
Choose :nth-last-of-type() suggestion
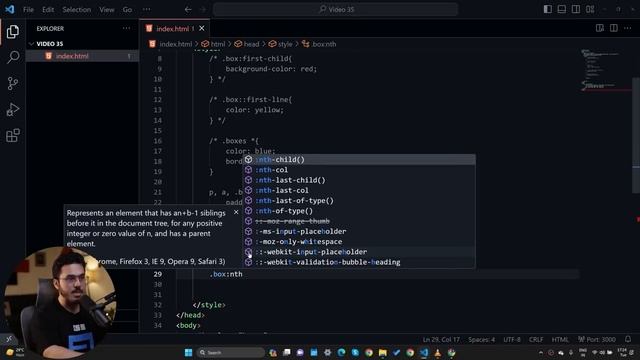point(359,200)
